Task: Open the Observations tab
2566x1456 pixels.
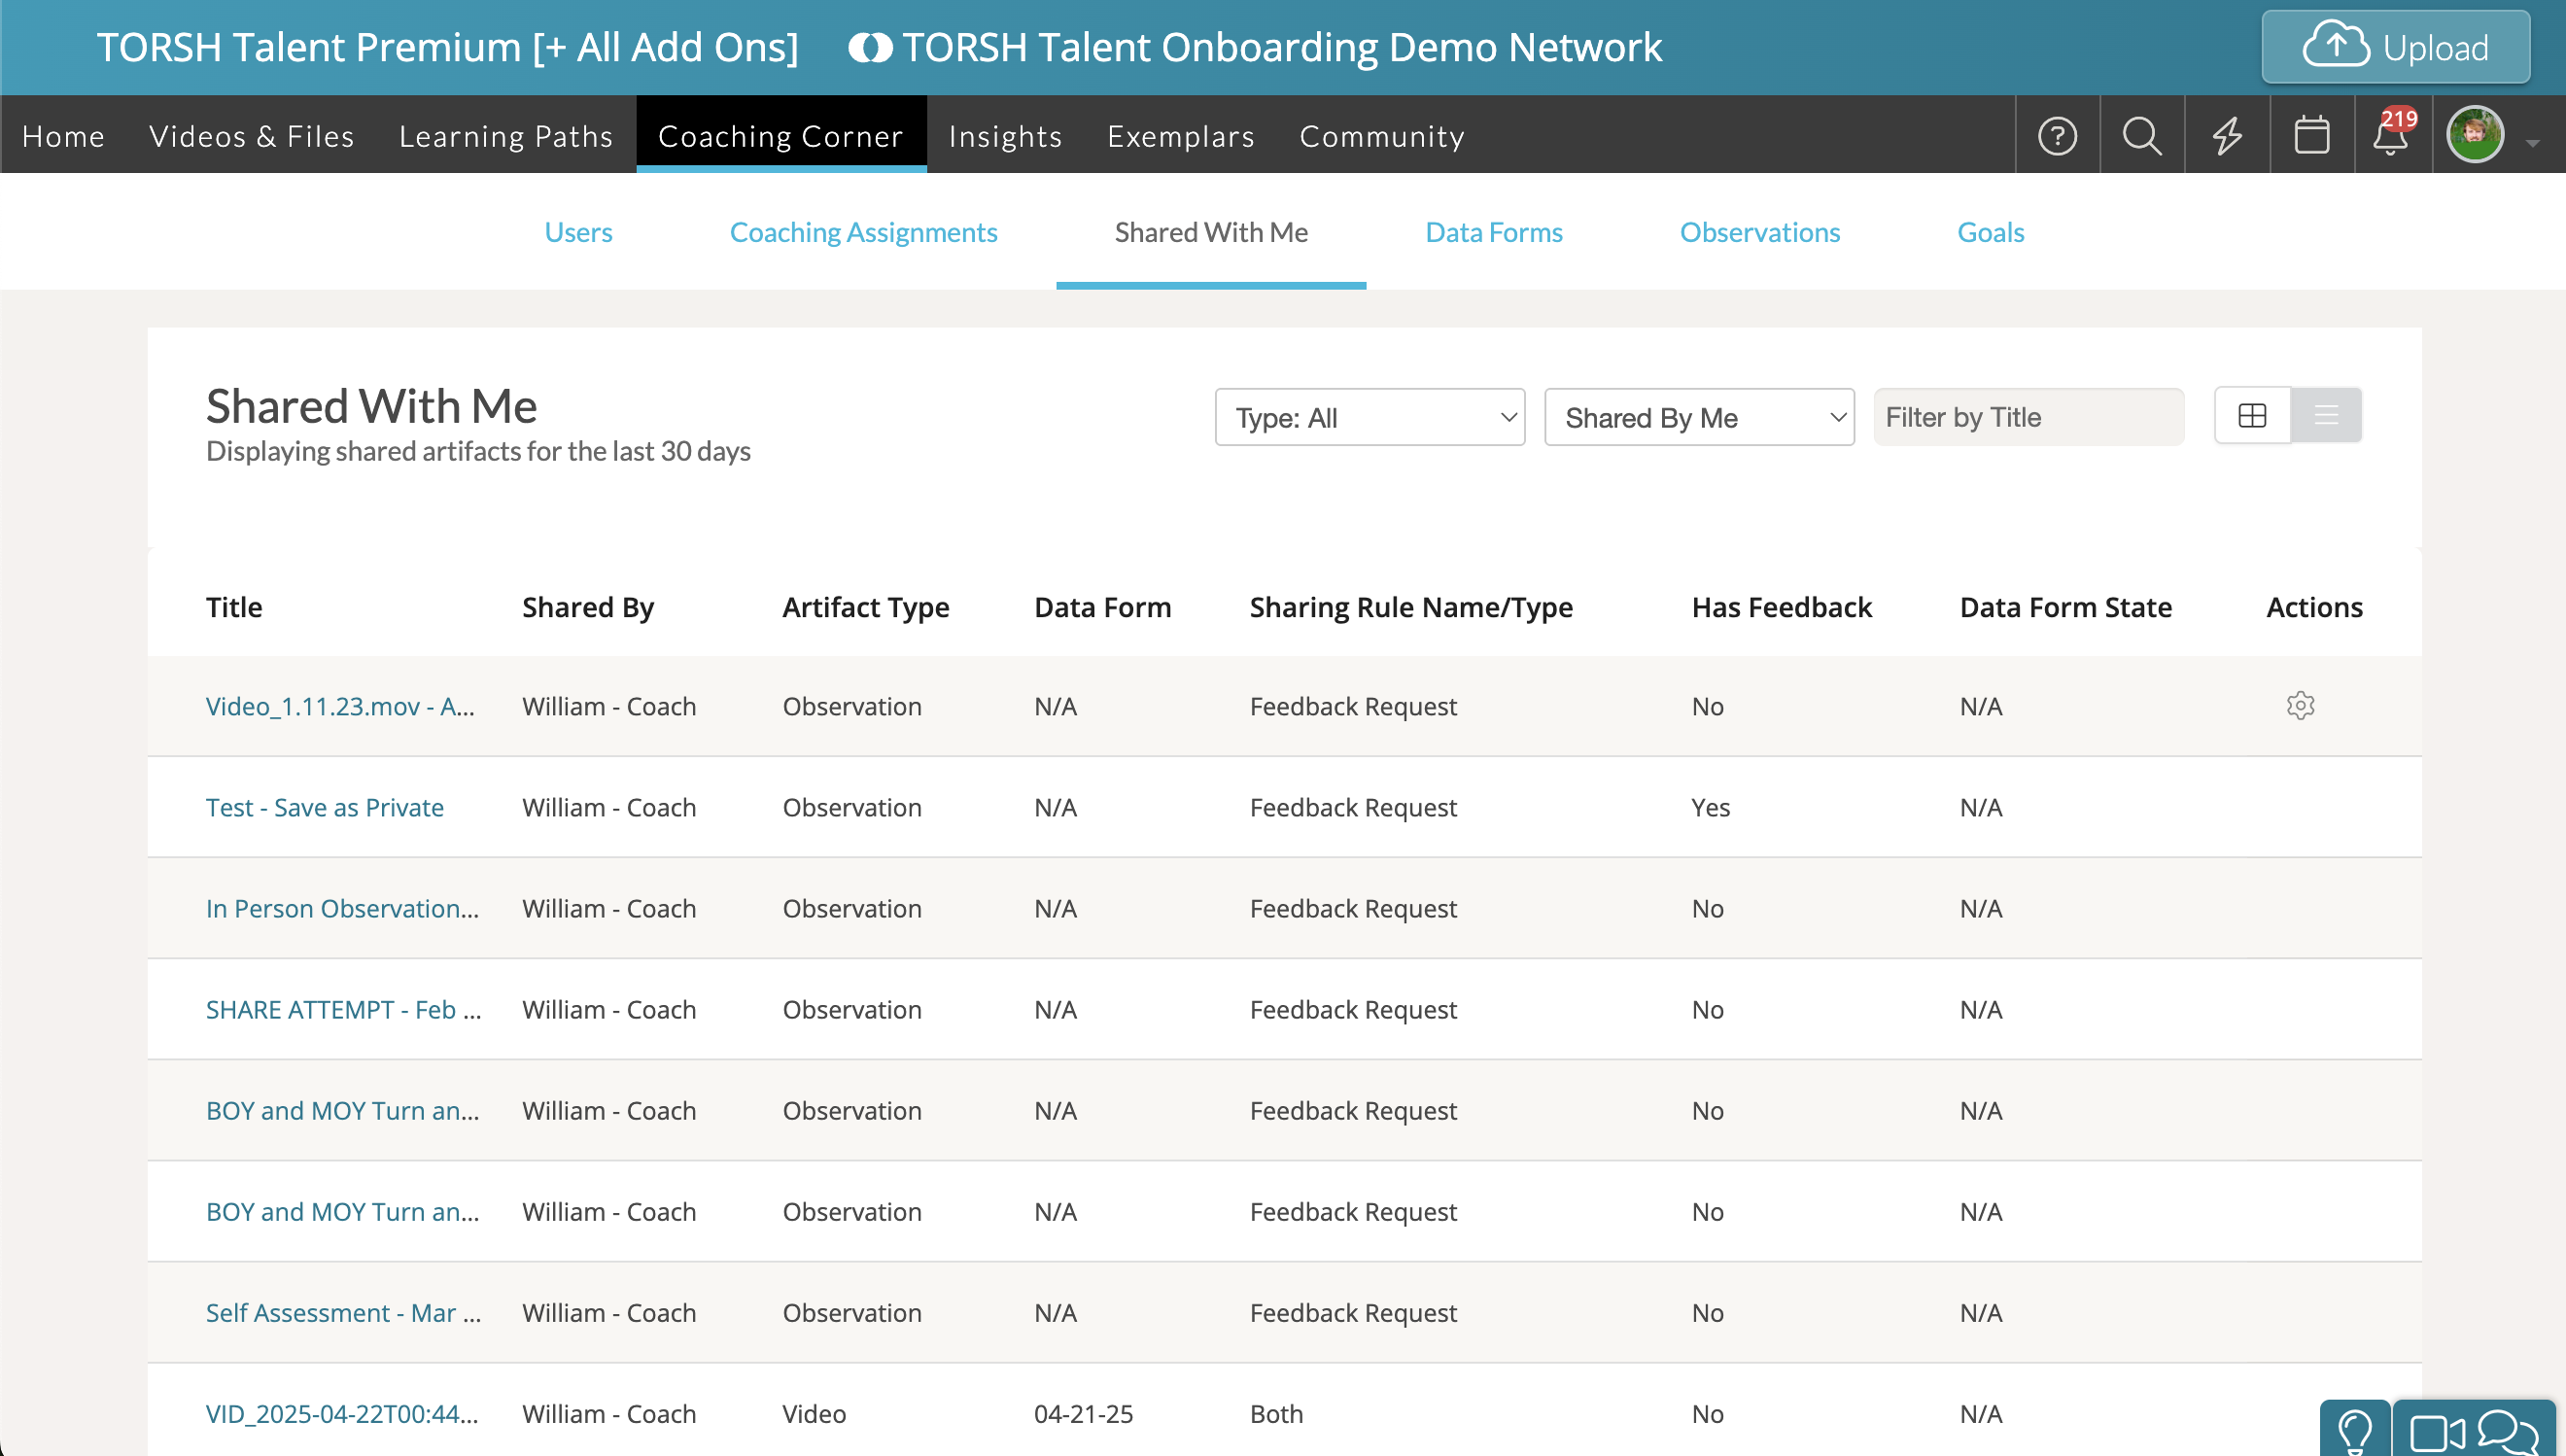Action: click(1759, 233)
